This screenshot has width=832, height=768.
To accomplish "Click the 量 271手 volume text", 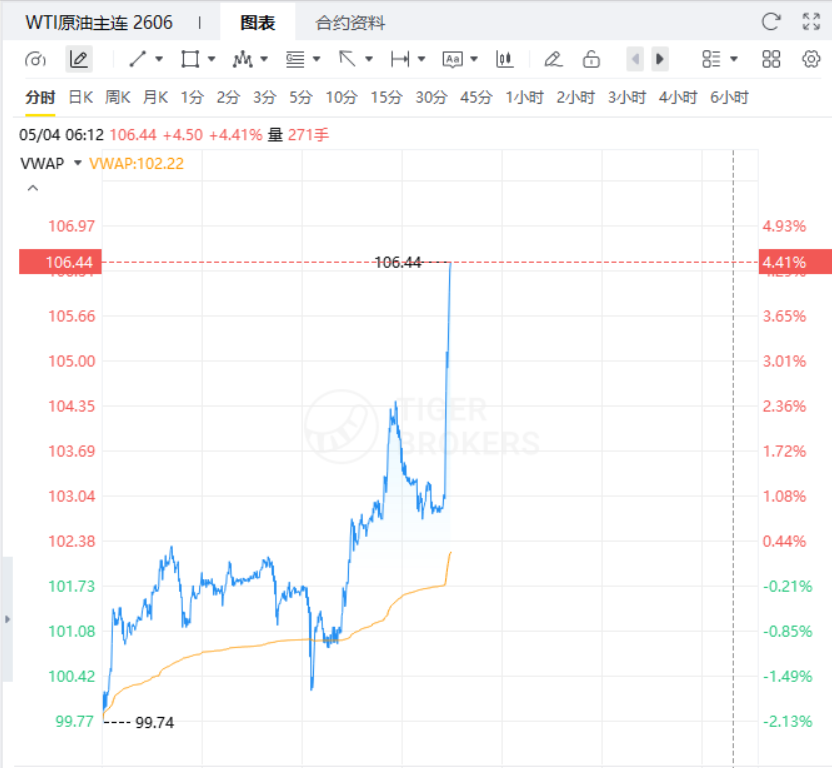I will [x=298, y=135].
